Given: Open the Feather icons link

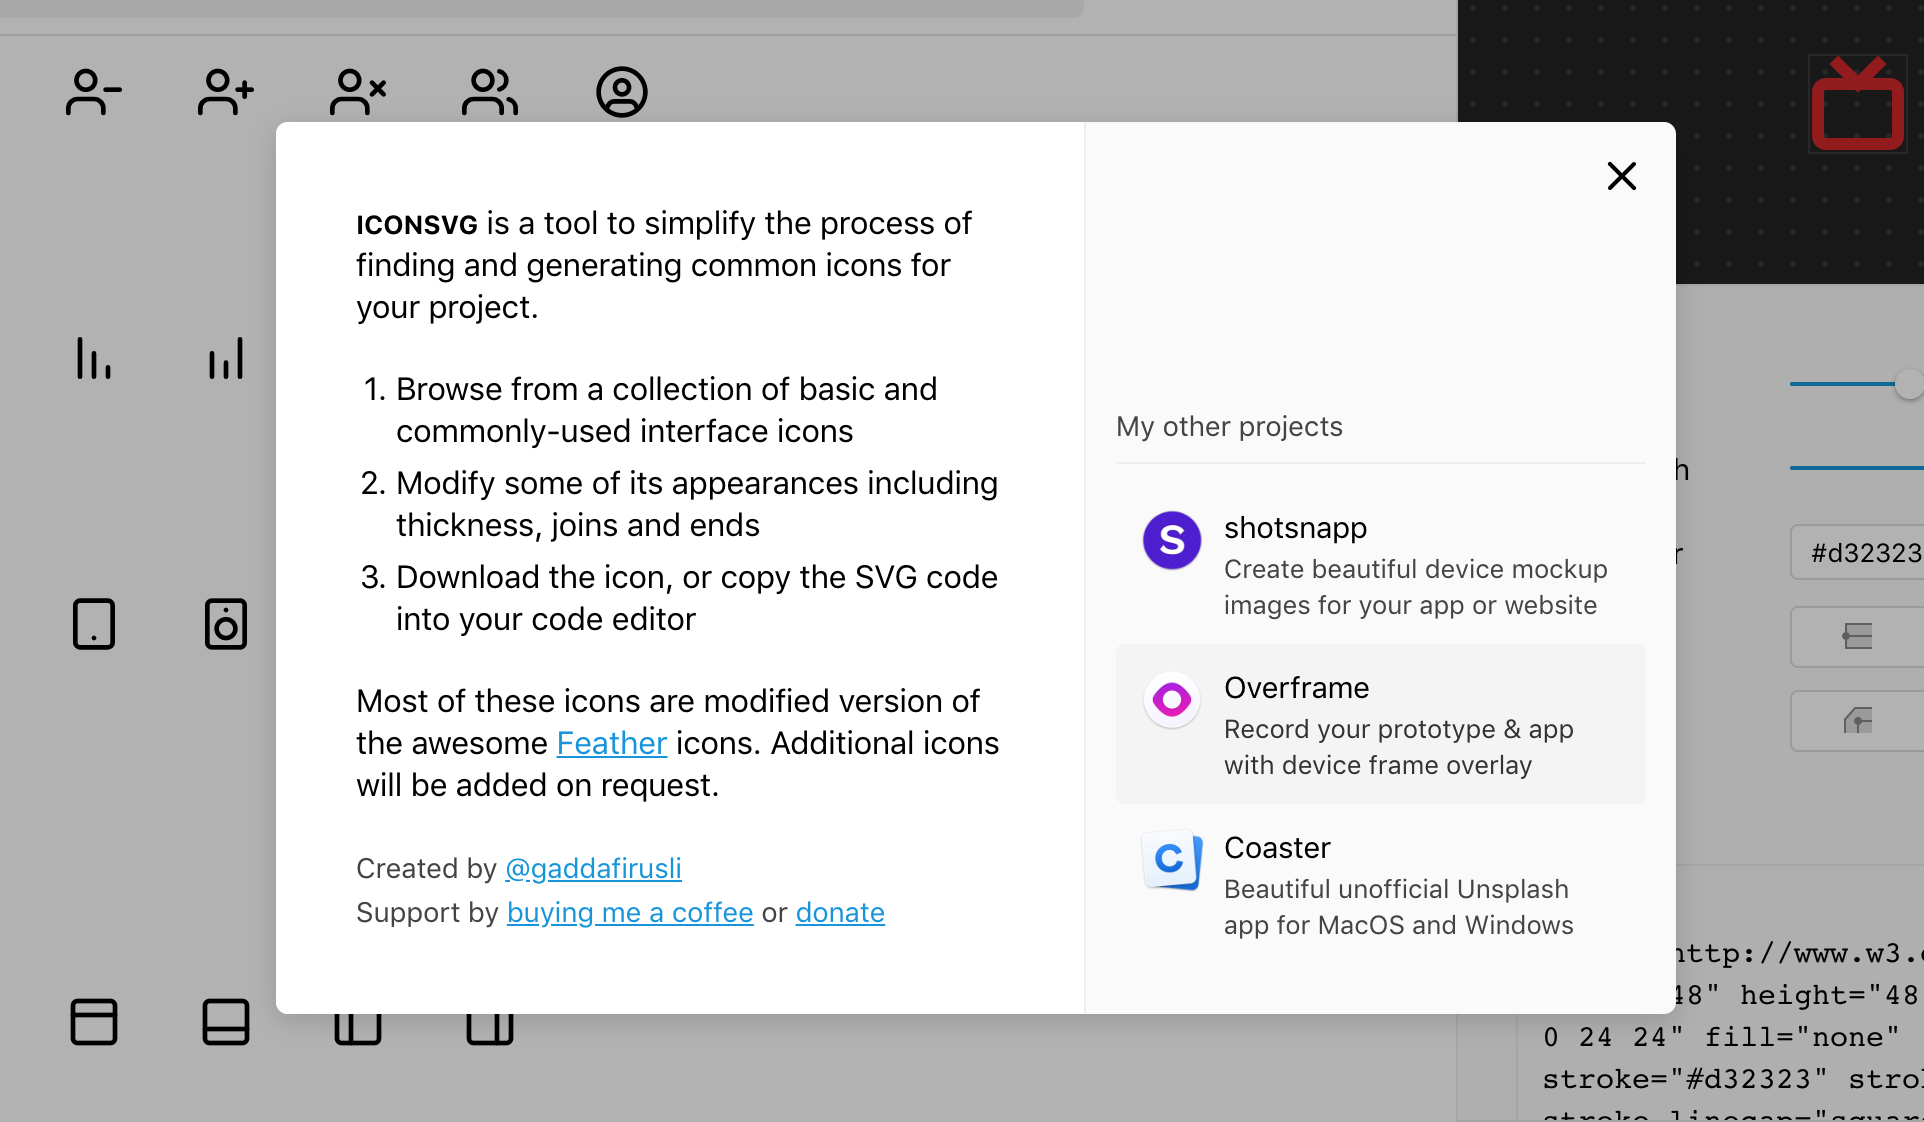Looking at the screenshot, I should [611, 743].
